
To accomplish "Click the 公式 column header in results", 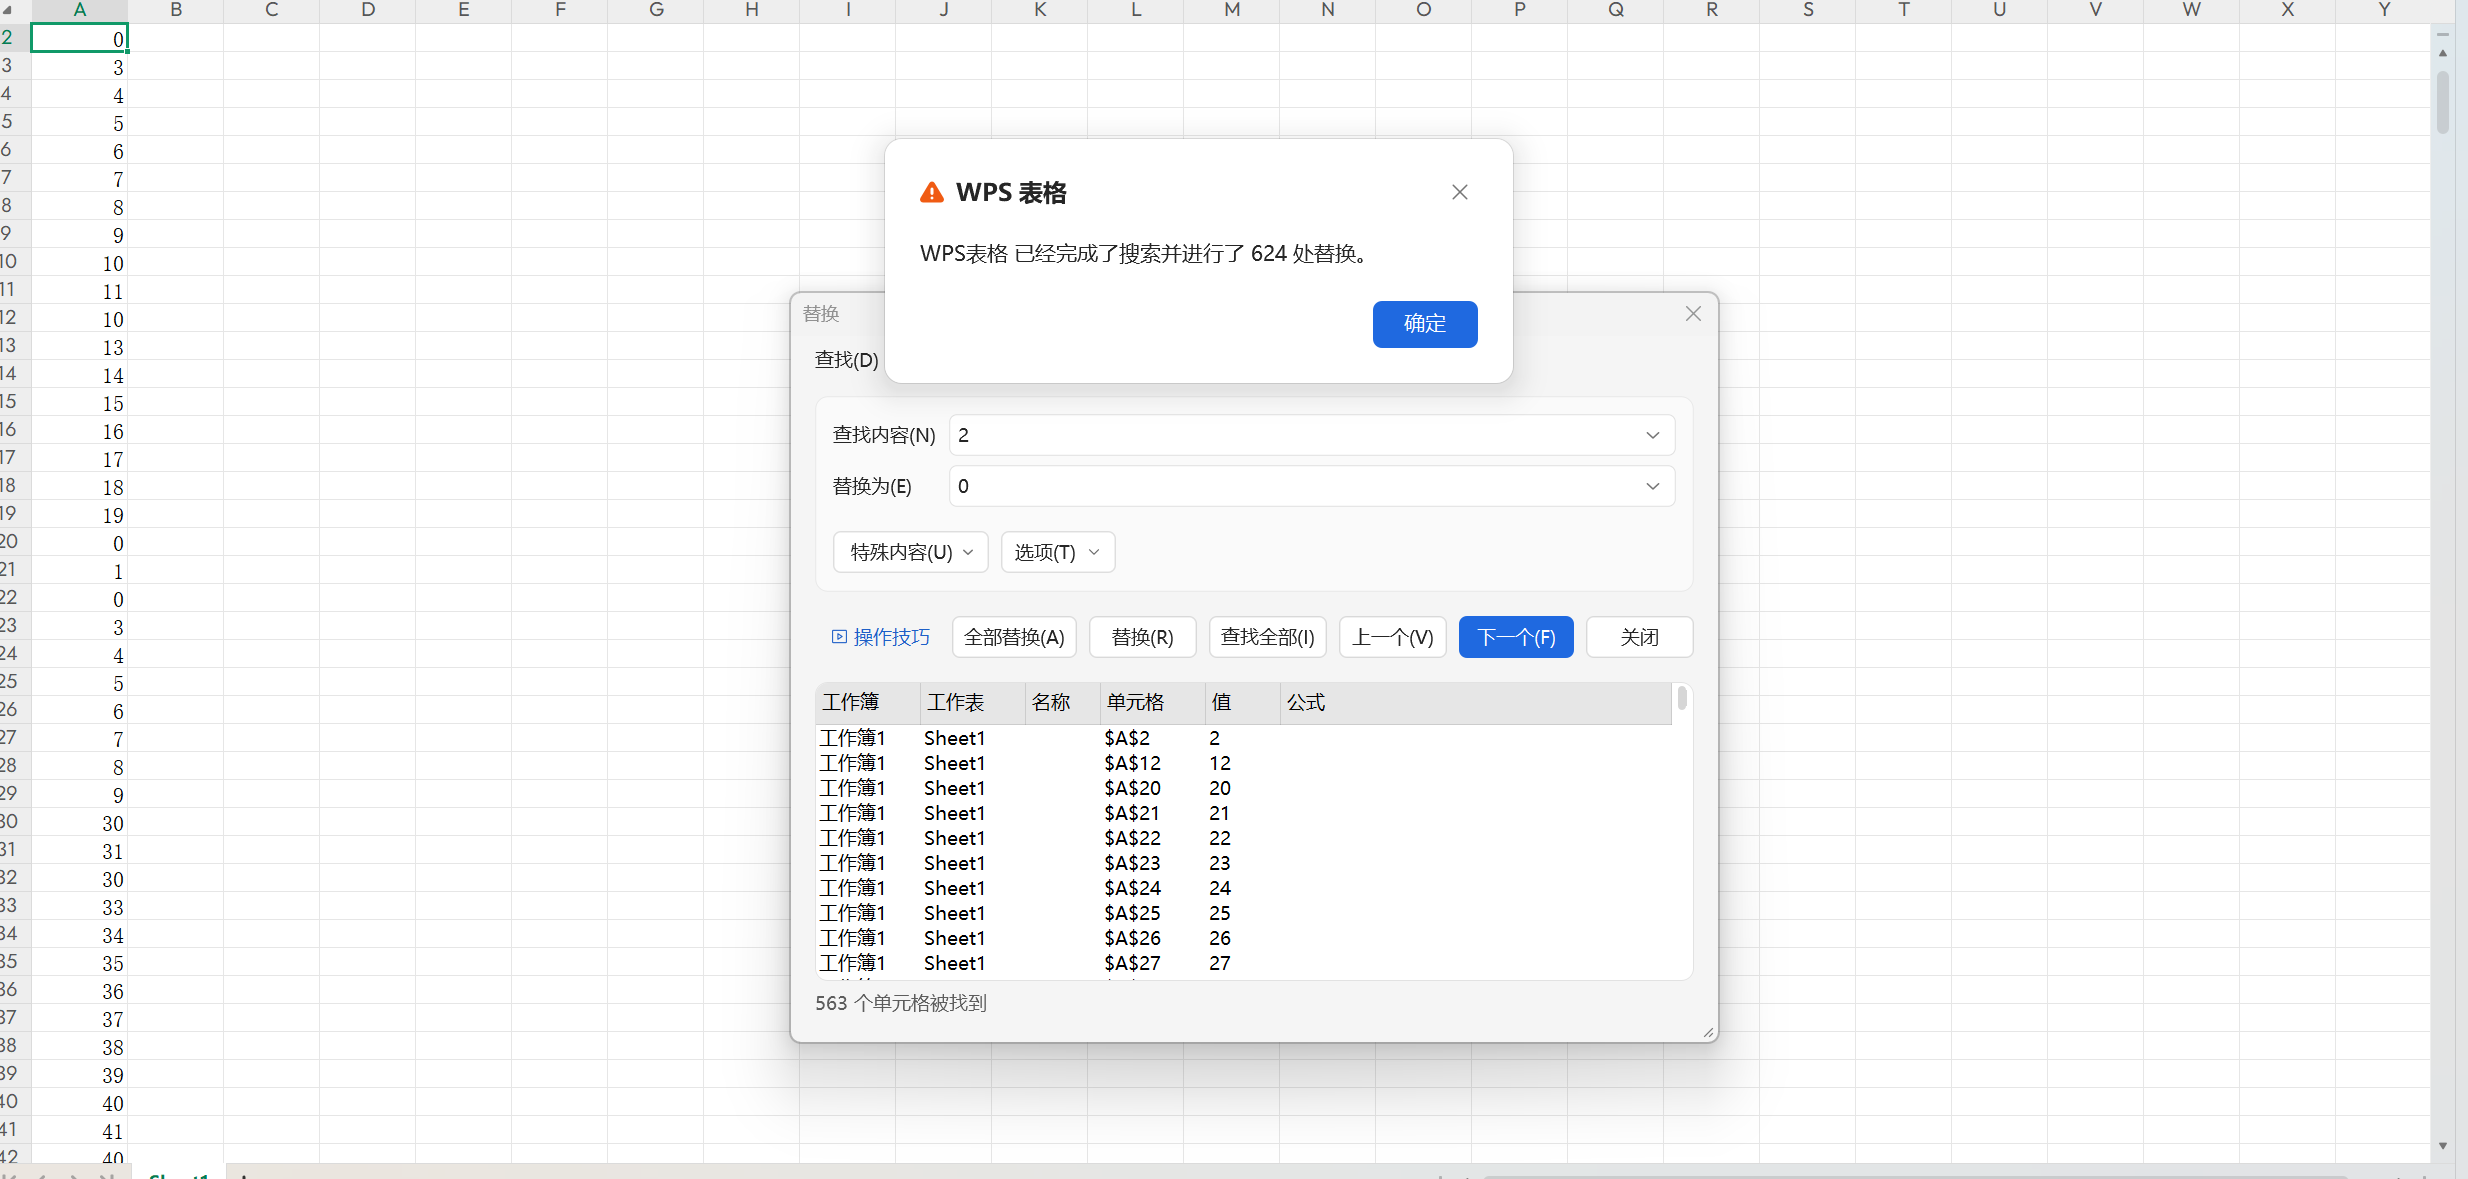I will (x=1476, y=703).
